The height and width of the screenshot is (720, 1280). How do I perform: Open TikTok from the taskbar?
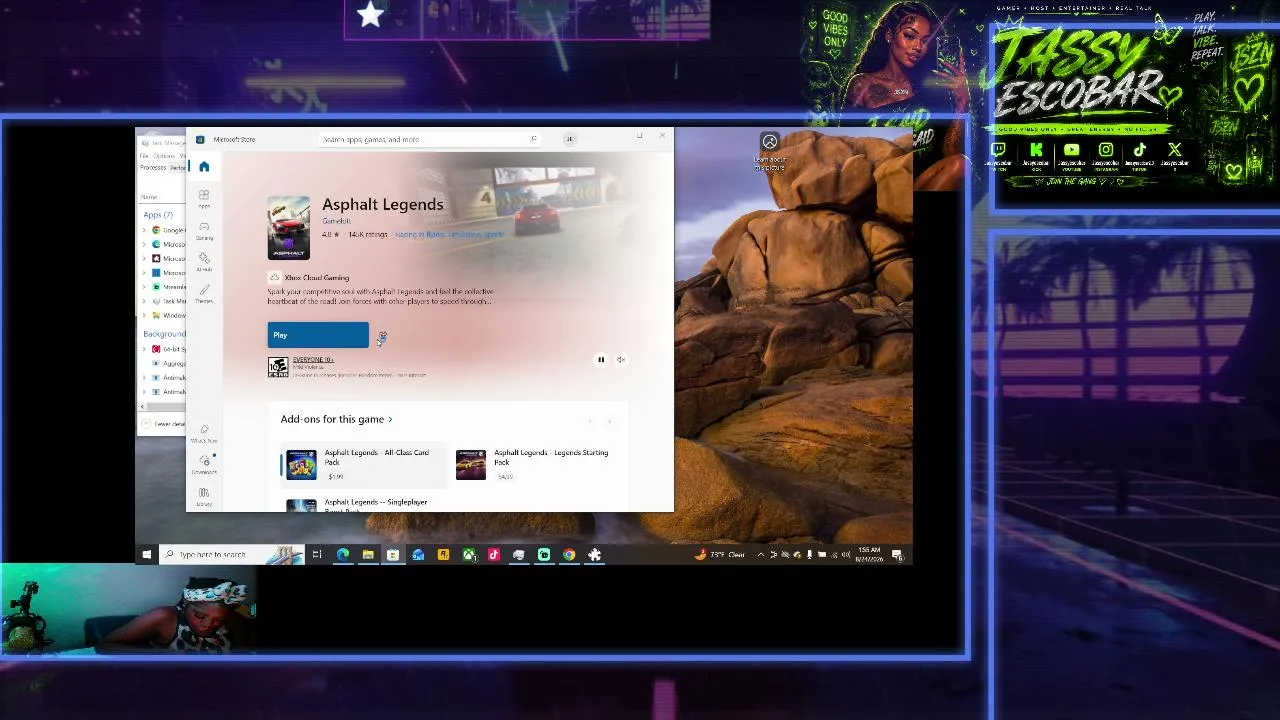[494, 555]
